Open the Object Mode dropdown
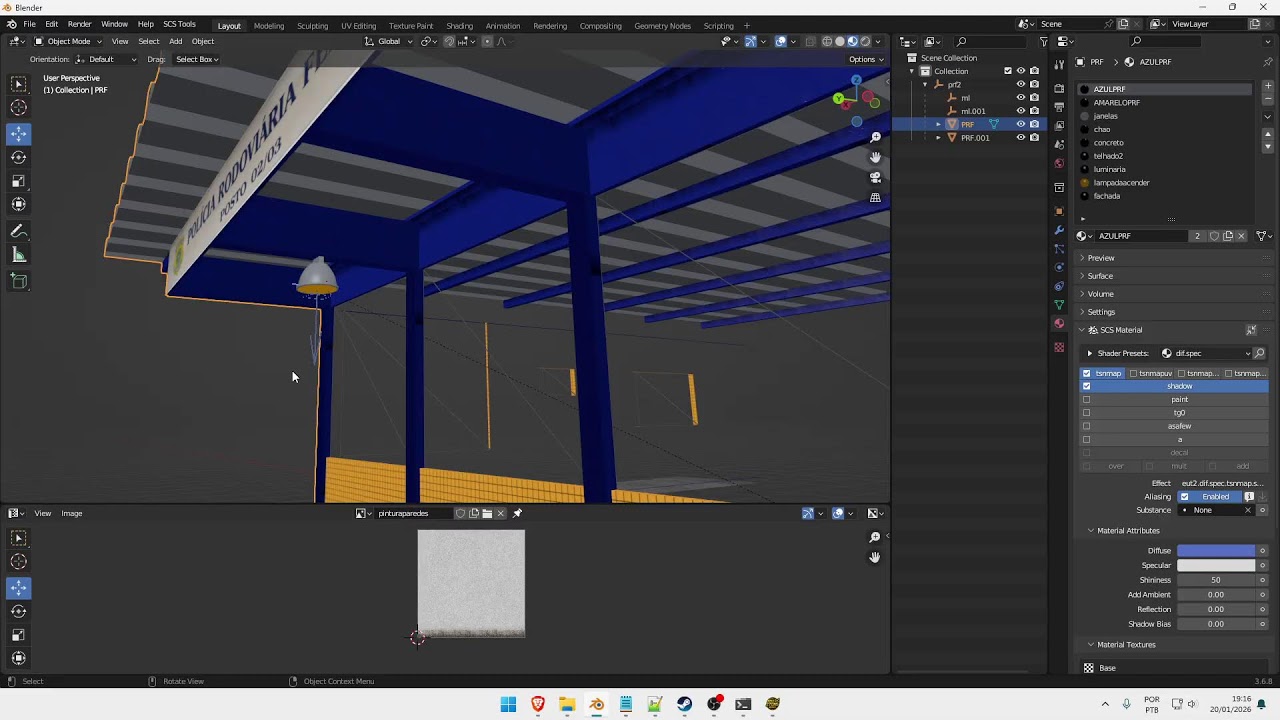 (68, 41)
